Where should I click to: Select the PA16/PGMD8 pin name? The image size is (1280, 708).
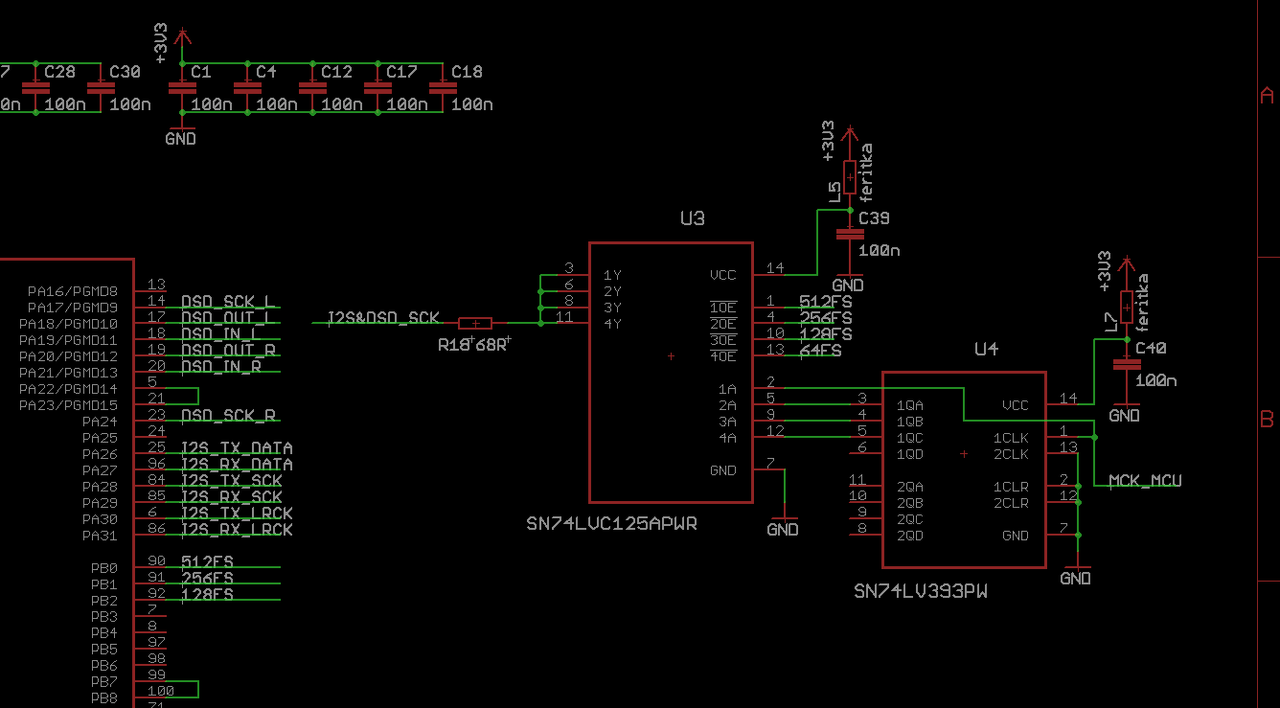tap(73, 291)
